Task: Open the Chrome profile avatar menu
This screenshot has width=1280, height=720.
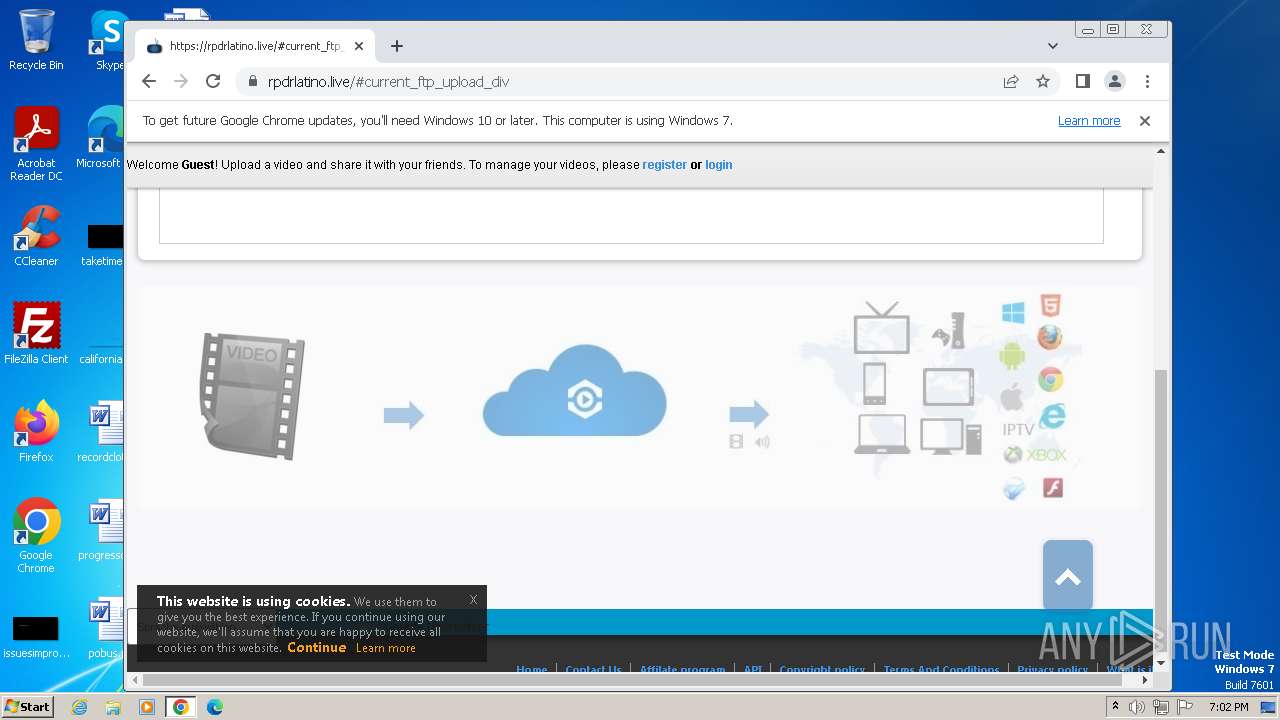Action: click(1115, 81)
